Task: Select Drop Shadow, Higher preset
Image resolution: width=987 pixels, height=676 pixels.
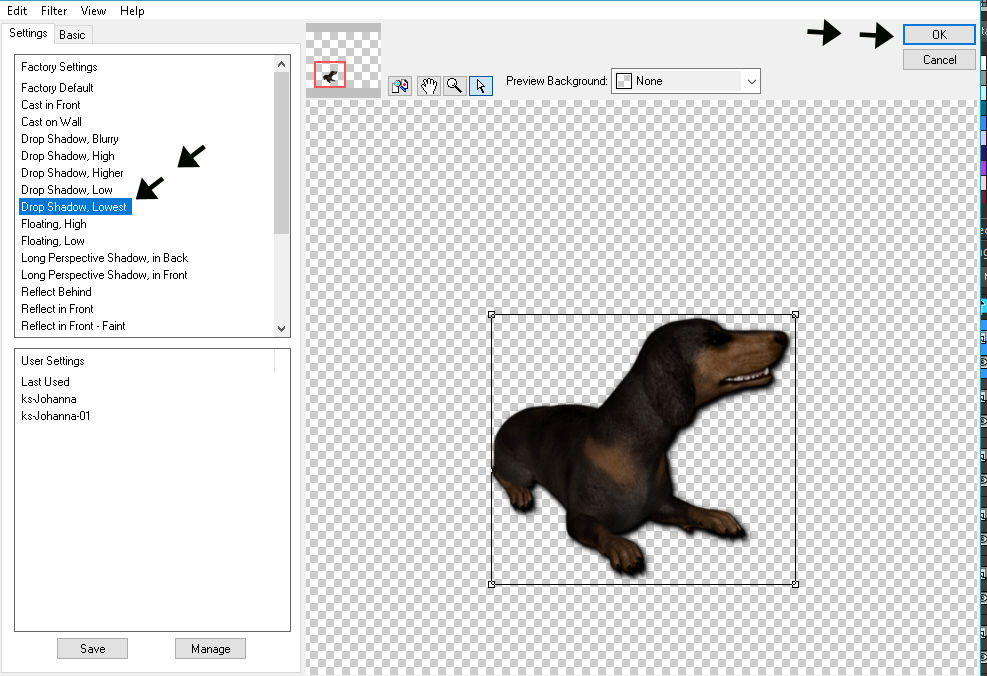Action: click(72, 173)
